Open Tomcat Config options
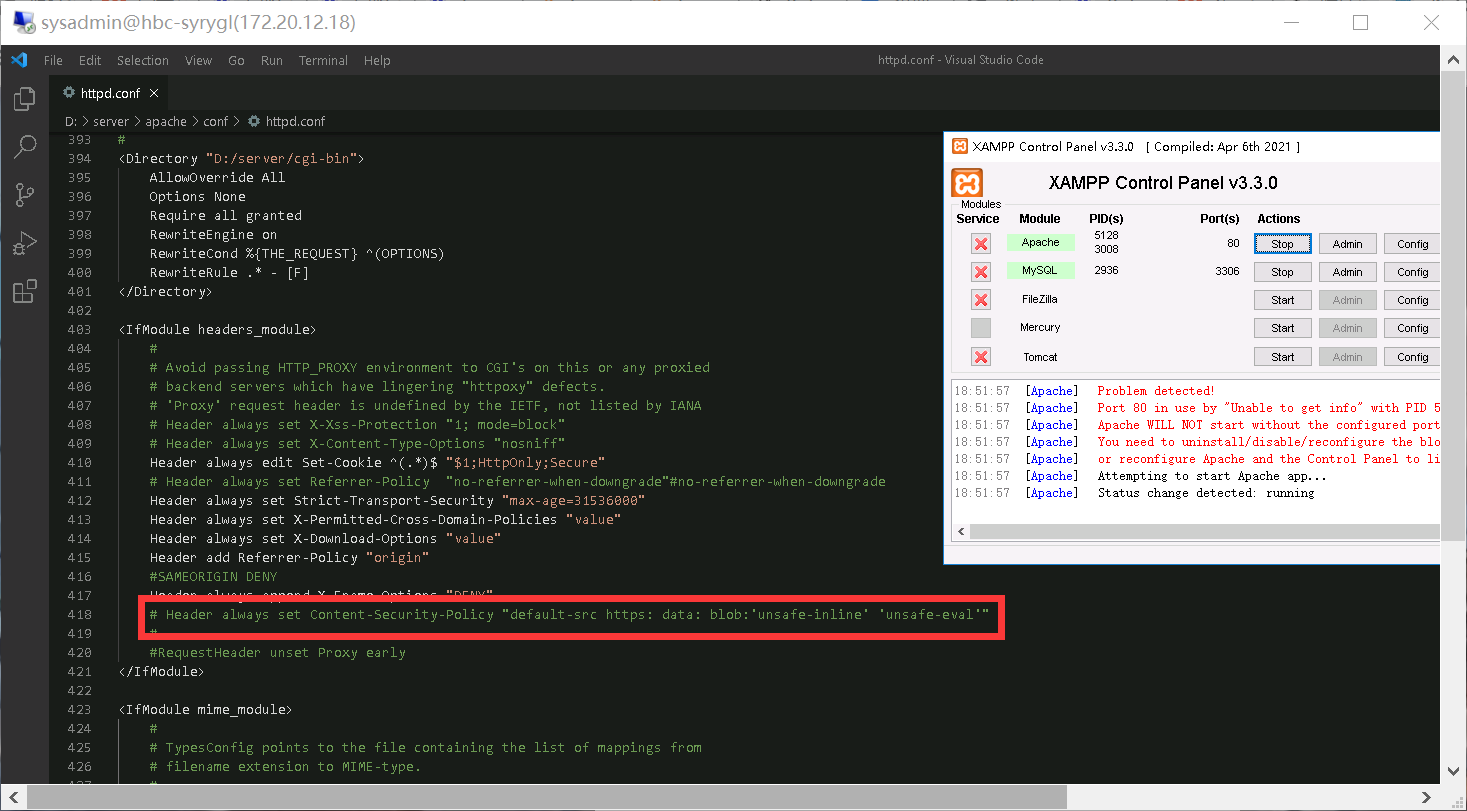1467x811 pixels. [x=1412, y=357]
